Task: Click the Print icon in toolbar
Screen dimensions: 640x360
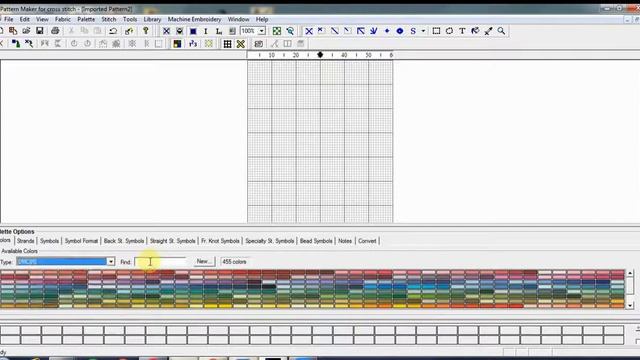Action: [55, 31]
